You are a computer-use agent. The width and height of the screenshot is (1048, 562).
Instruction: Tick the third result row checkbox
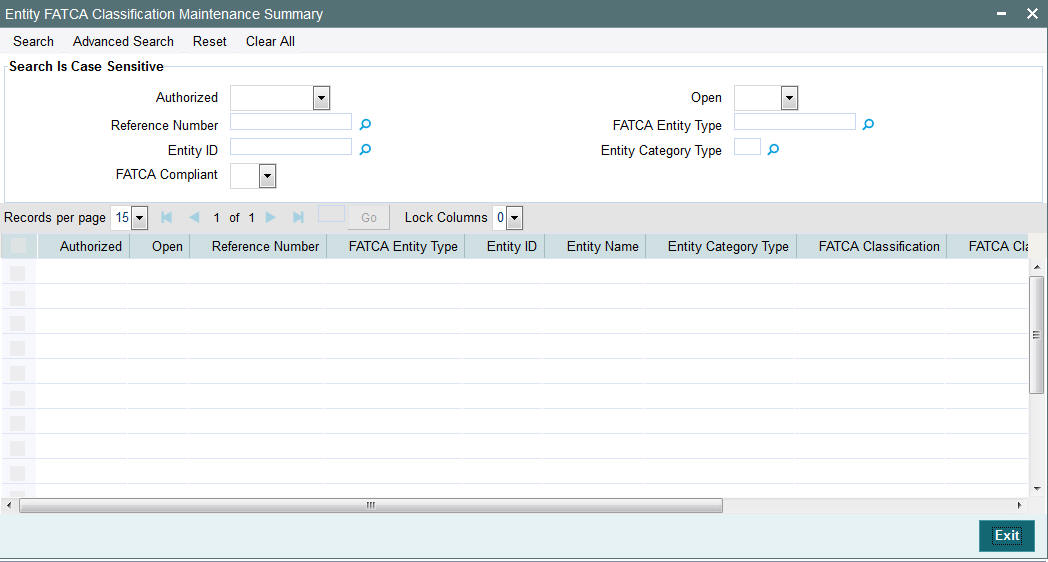(17, 323)
